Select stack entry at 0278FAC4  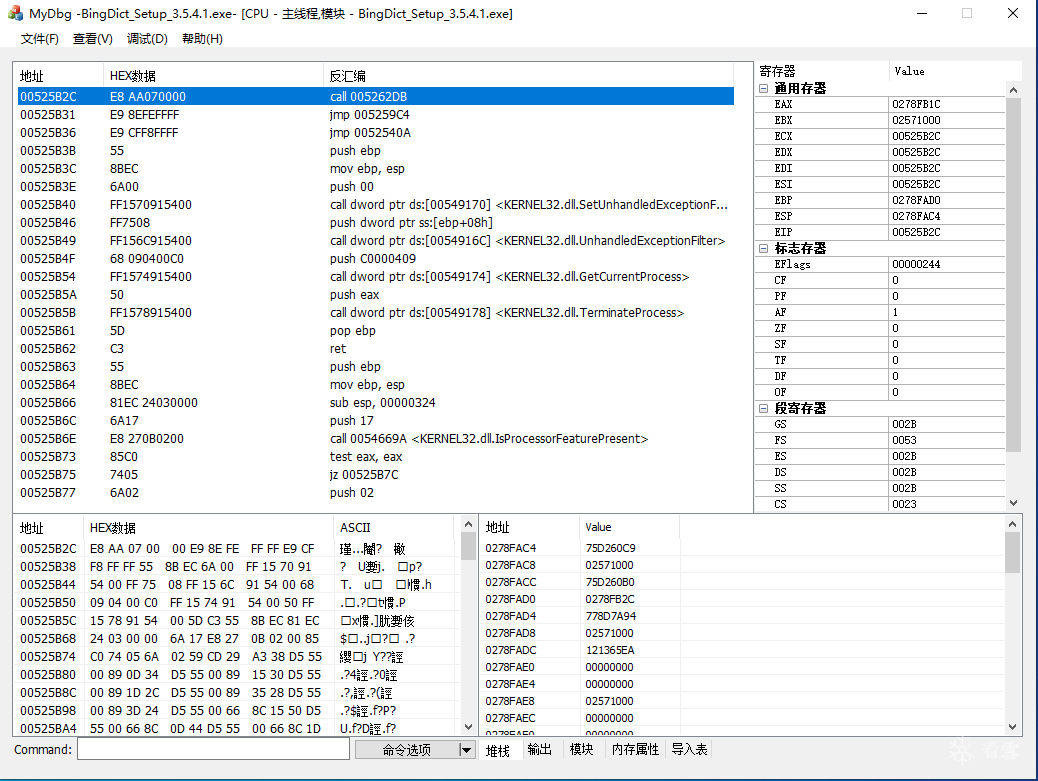[x=741, y=548]
